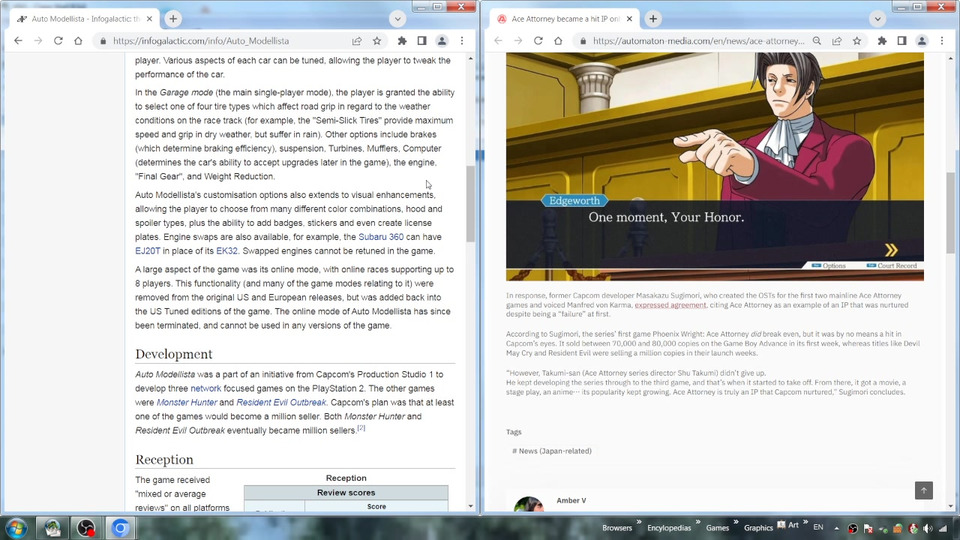The image size is (960, 540).
Task: Click the Edgeworth Ace Attorney screenshot image
Action: 714,167
